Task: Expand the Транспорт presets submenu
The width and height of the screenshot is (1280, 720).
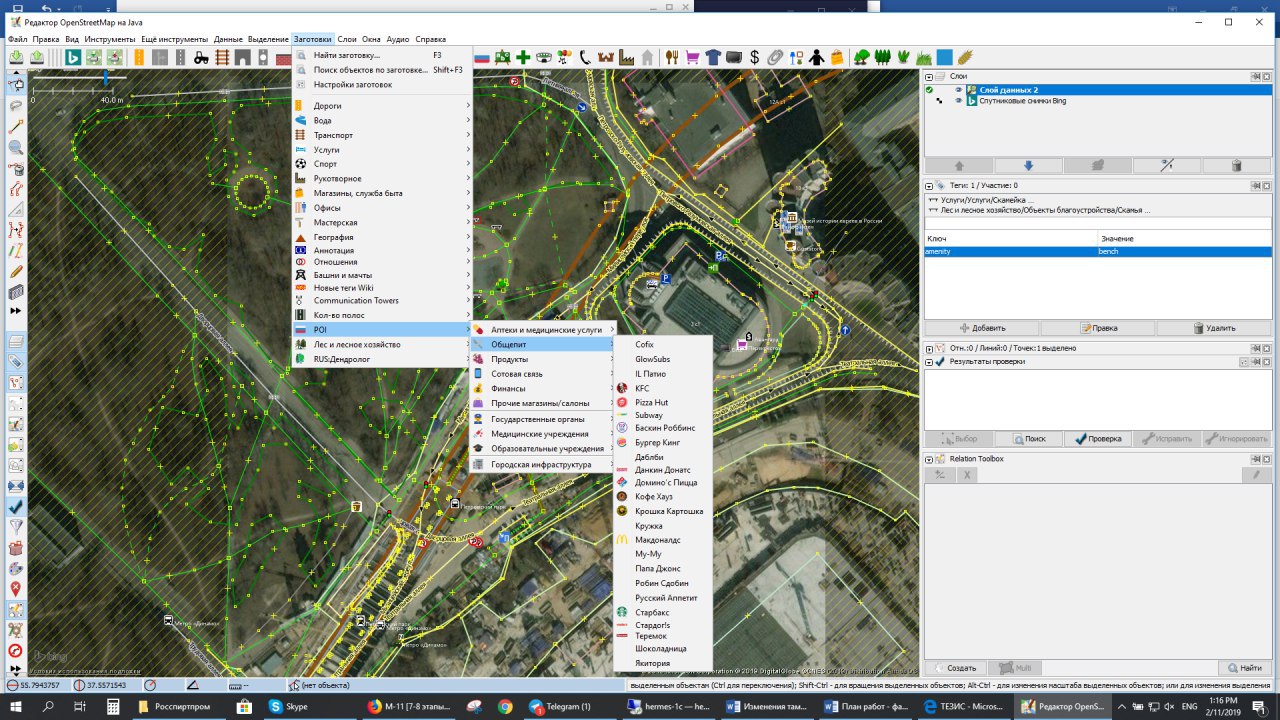Action: [x=382, y=135]
